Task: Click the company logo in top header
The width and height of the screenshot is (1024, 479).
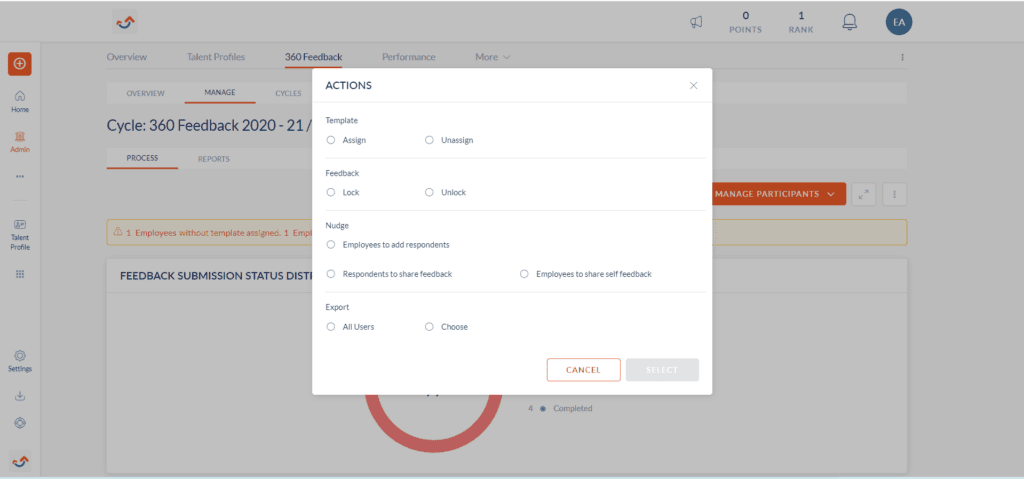Action: [124, 23]
